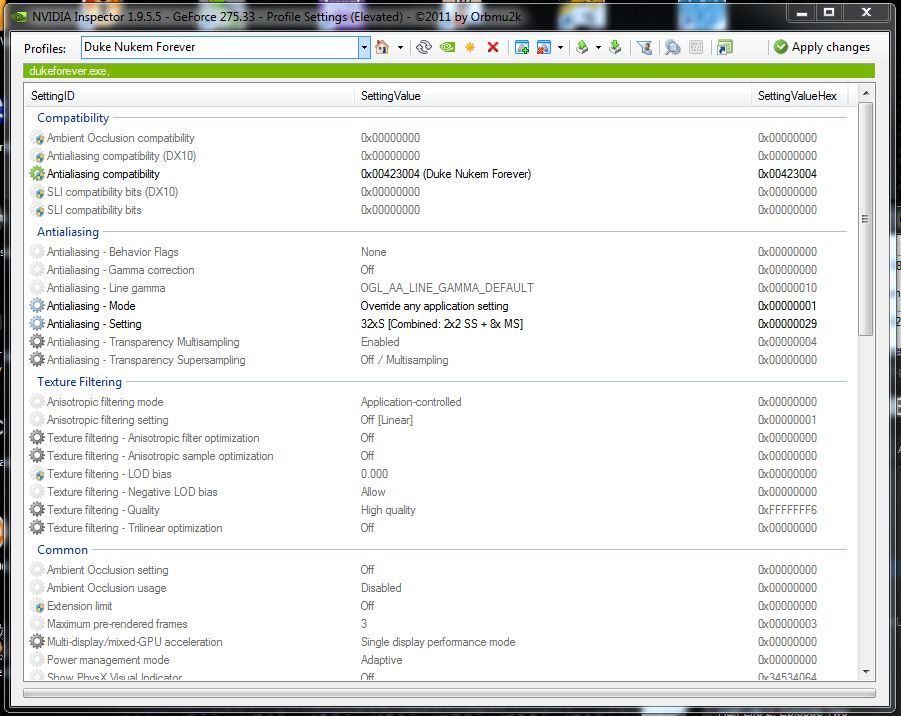Screen dimensions: 901x716
Task: Select Antialiasing - Gamma correction setting
Action: pos(437,270)
